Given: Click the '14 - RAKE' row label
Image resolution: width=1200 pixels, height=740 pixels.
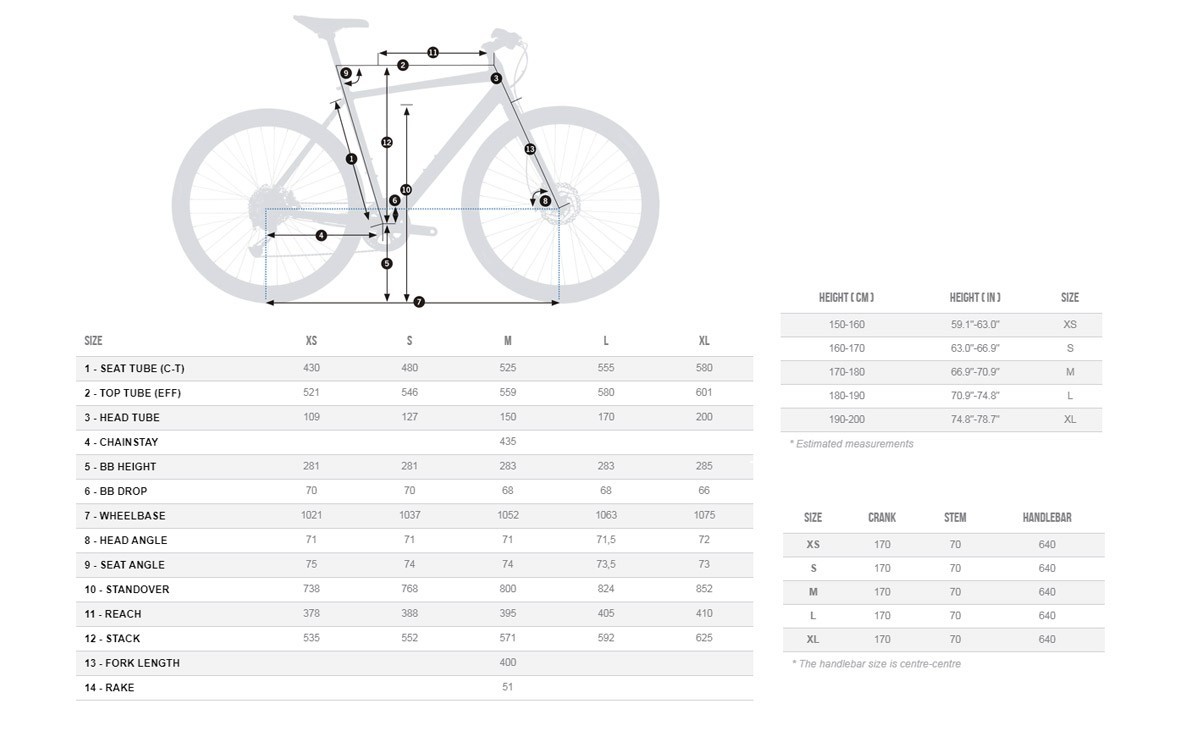Looking at the screenshot, I should pos(109,688).
